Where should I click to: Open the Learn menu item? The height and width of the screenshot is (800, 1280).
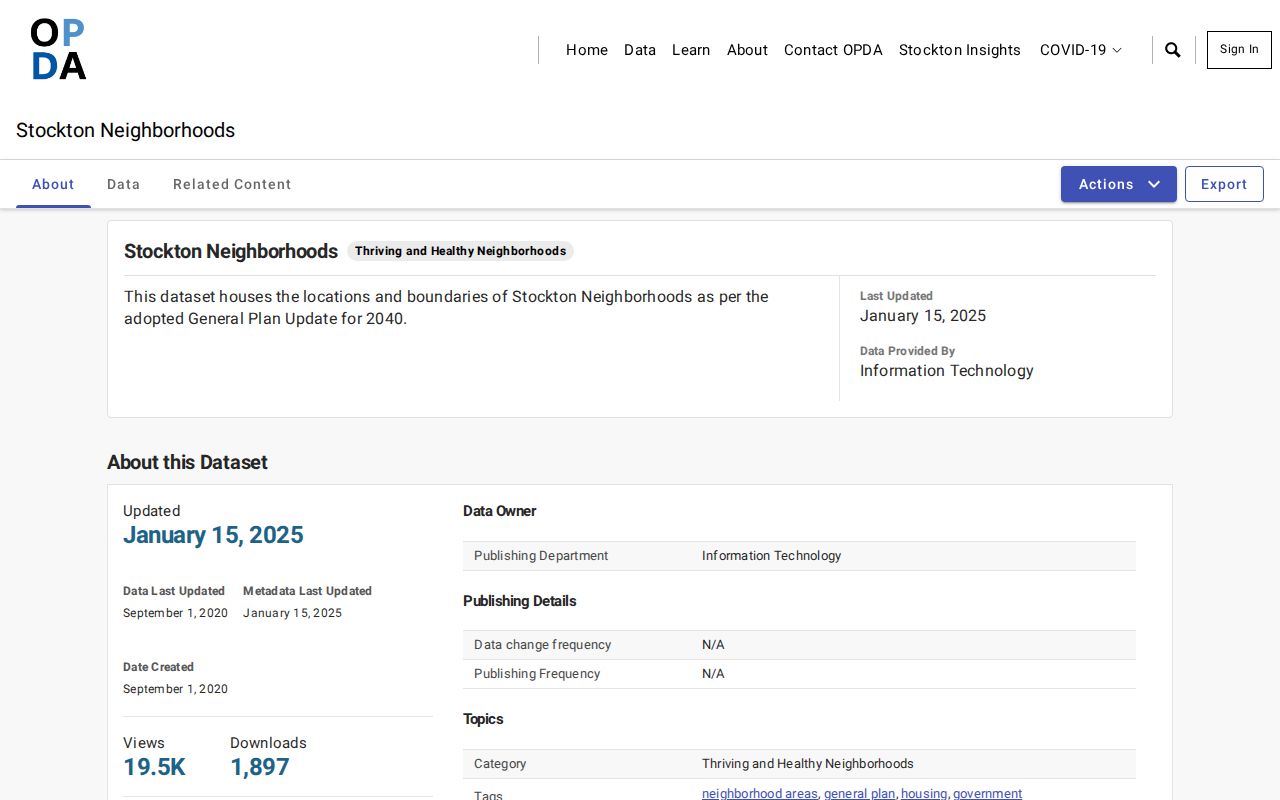691,50
